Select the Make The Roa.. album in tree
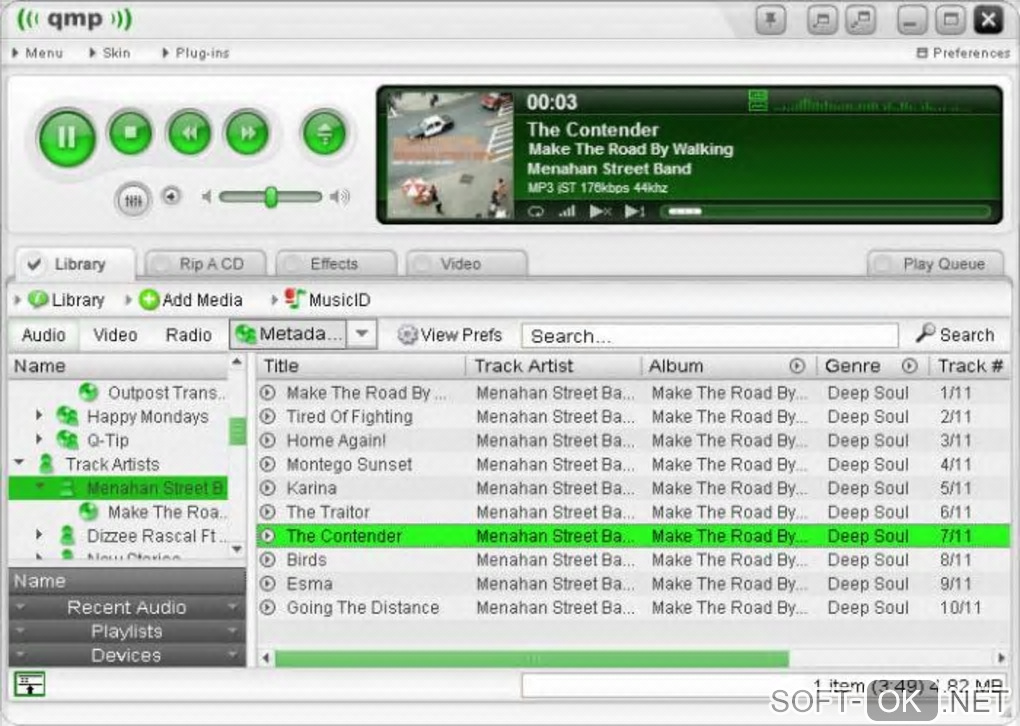Image resolution: width=1020 pixels, height=726 pixels. pos(154,512)
